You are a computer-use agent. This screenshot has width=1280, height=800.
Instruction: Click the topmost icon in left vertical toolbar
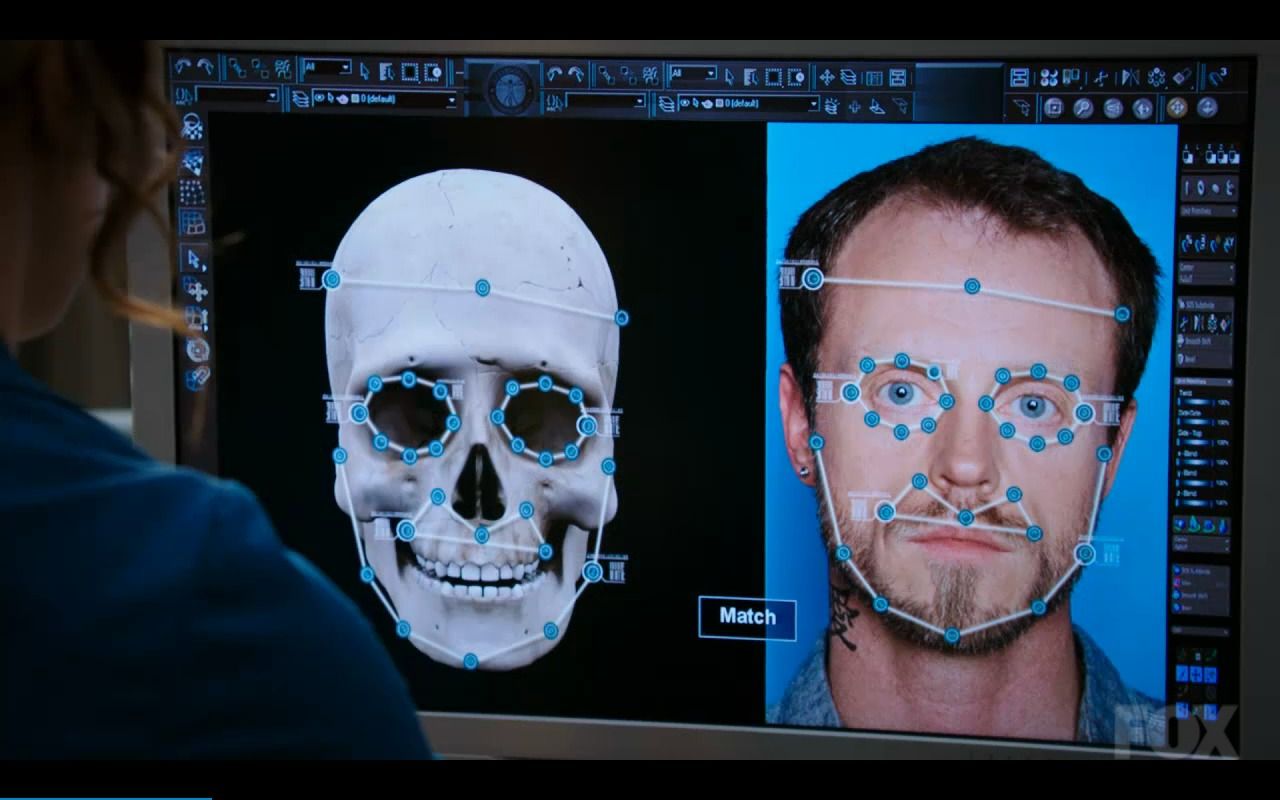click(x=191, y=126)
